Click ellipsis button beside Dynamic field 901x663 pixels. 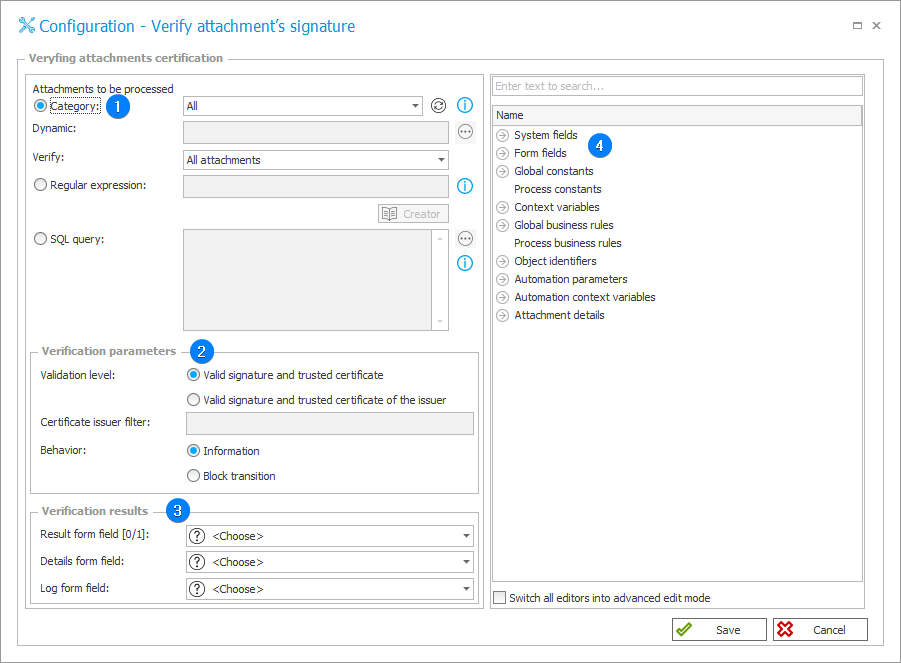click(465, 132)
